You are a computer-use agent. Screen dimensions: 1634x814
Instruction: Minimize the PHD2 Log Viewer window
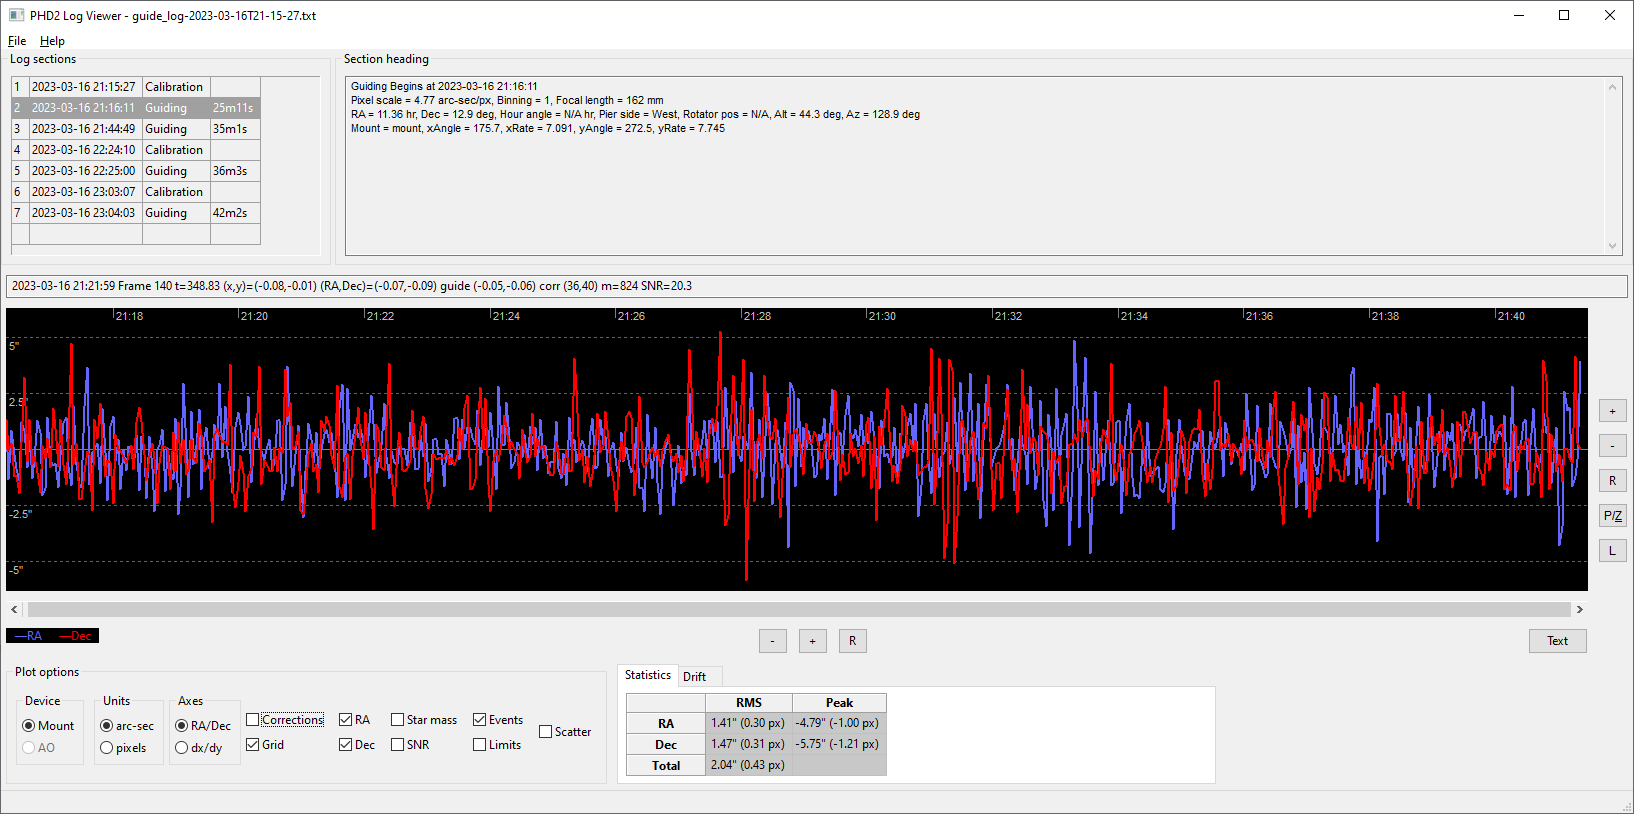point(1518,15)
